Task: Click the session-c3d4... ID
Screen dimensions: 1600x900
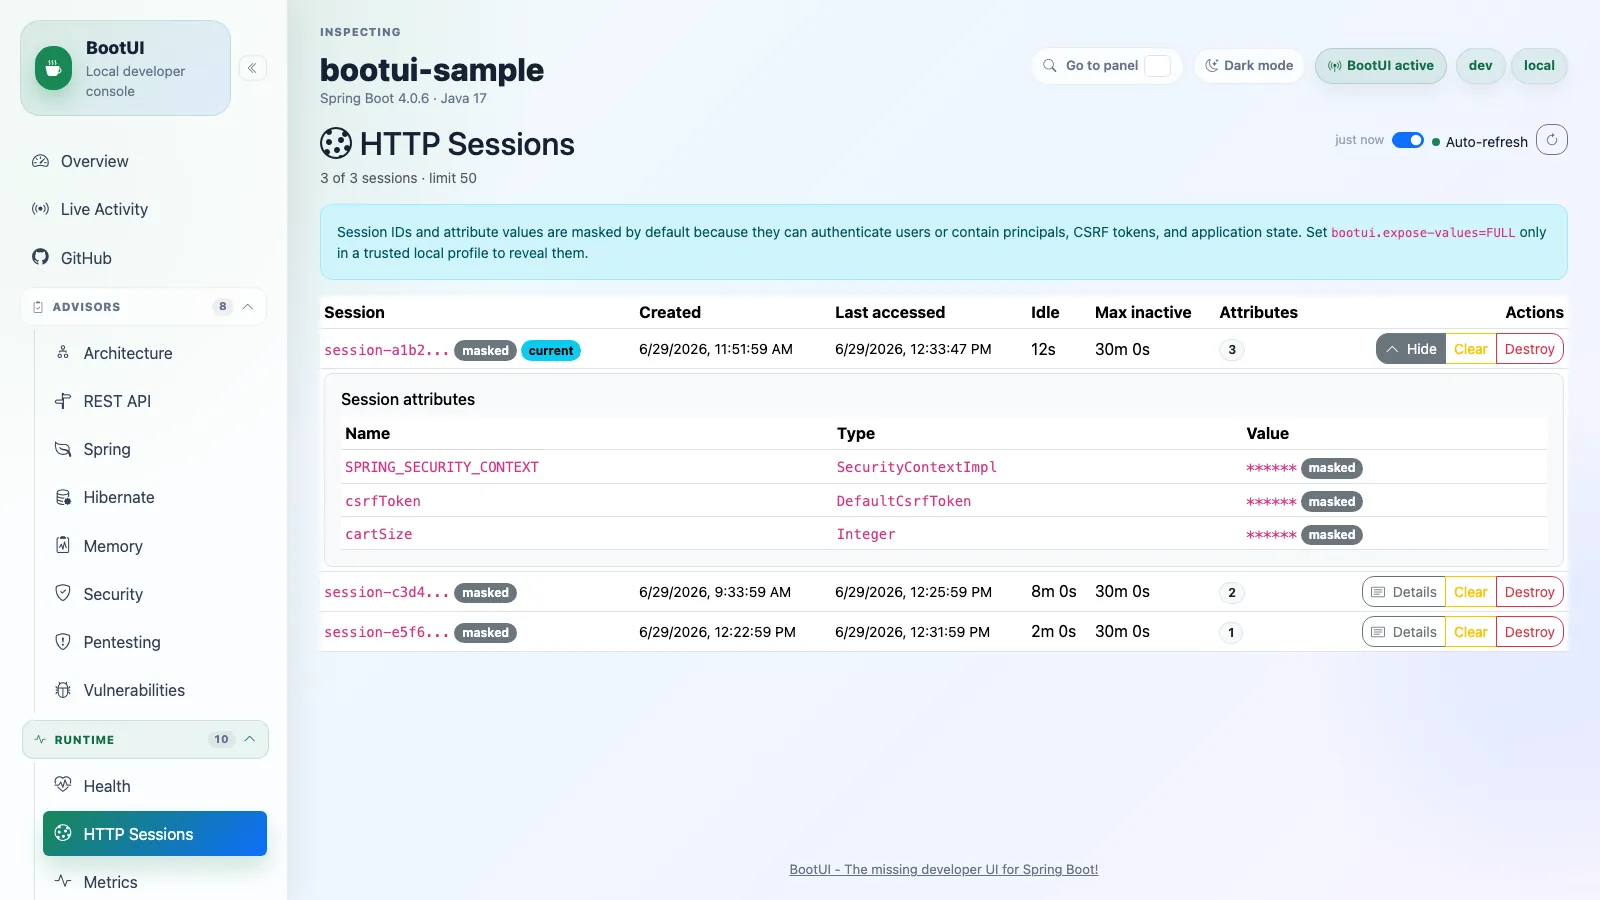Action: 387,592
